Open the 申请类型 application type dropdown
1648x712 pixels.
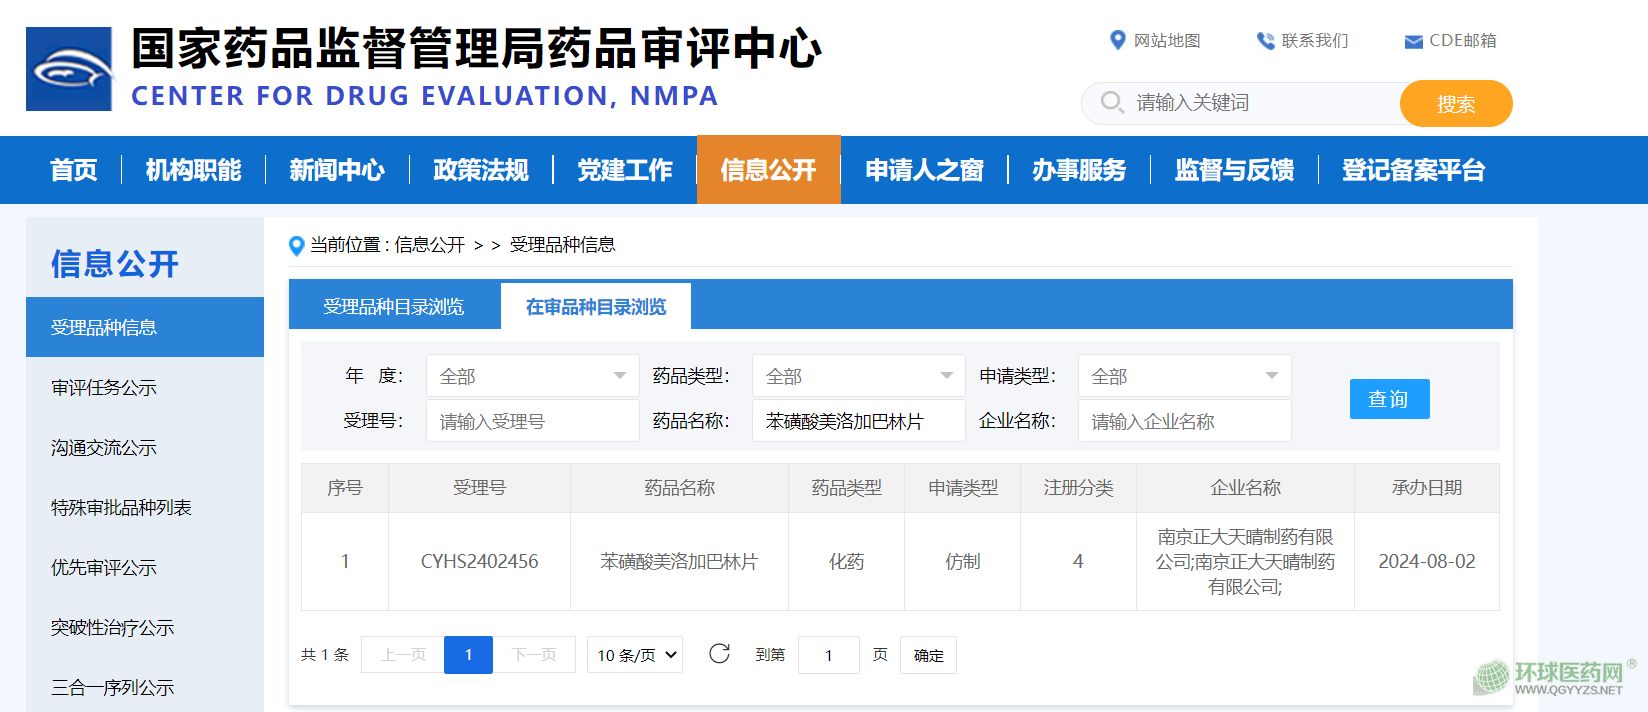(x=1184, y=376)
